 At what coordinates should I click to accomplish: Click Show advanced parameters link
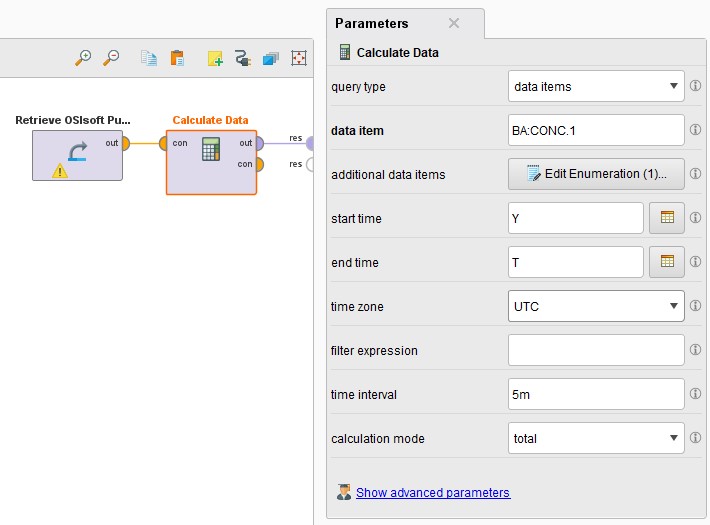click(x=432, y=493)
